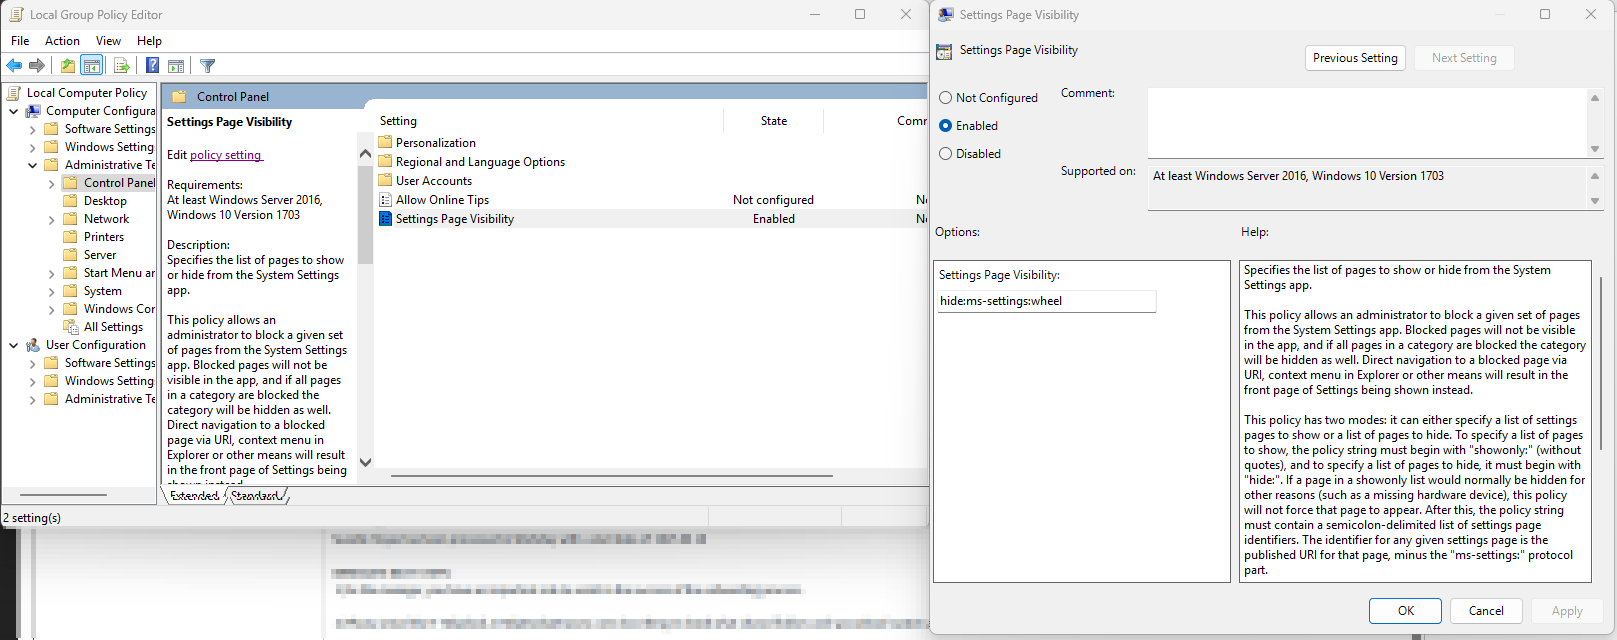Toggle the Show/Hide Action Pane icon
Viewport: 1617px width, 640px height.
(176, 66)
